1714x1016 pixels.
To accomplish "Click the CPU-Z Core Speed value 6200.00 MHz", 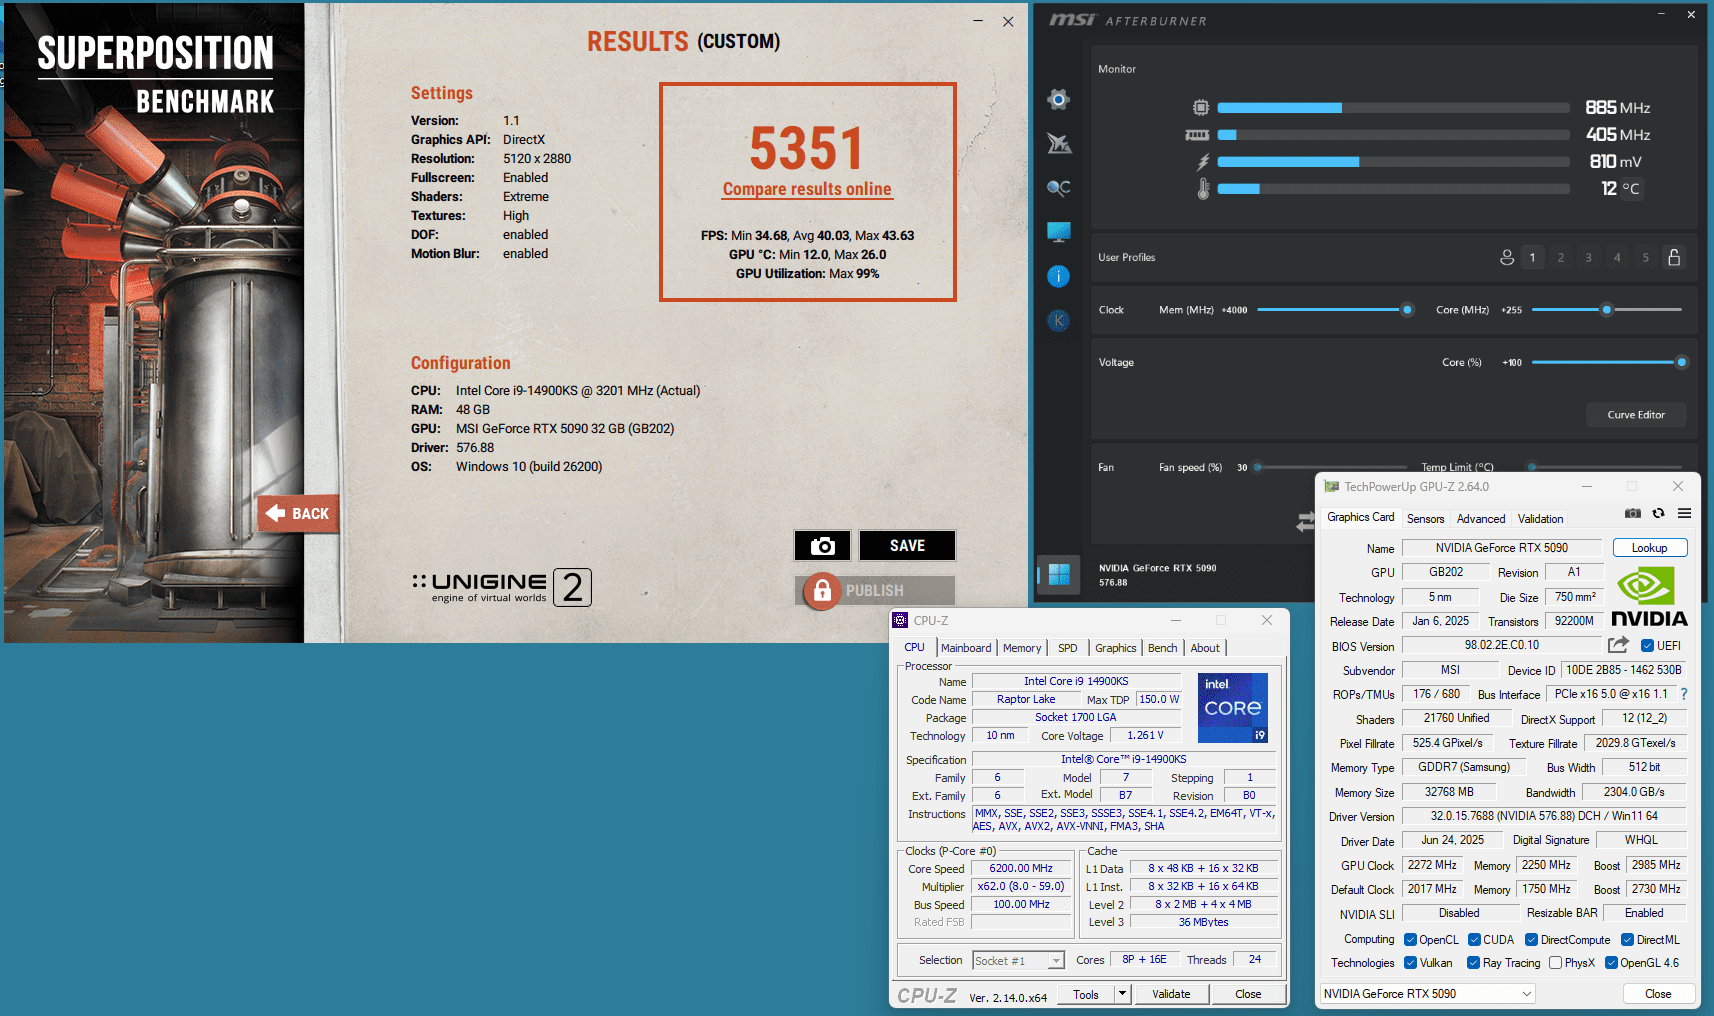I will click(x=1021, y=868).
